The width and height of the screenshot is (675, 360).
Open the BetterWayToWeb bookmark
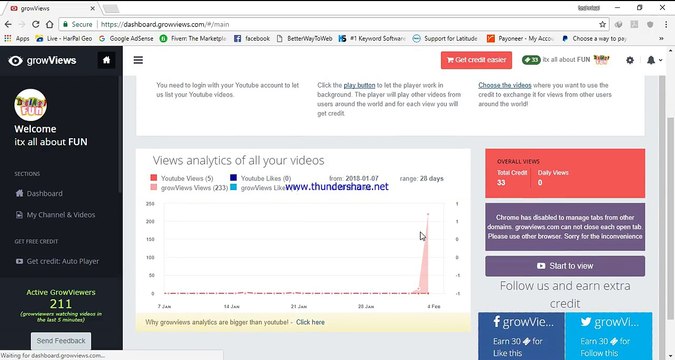tap(305, 38)
